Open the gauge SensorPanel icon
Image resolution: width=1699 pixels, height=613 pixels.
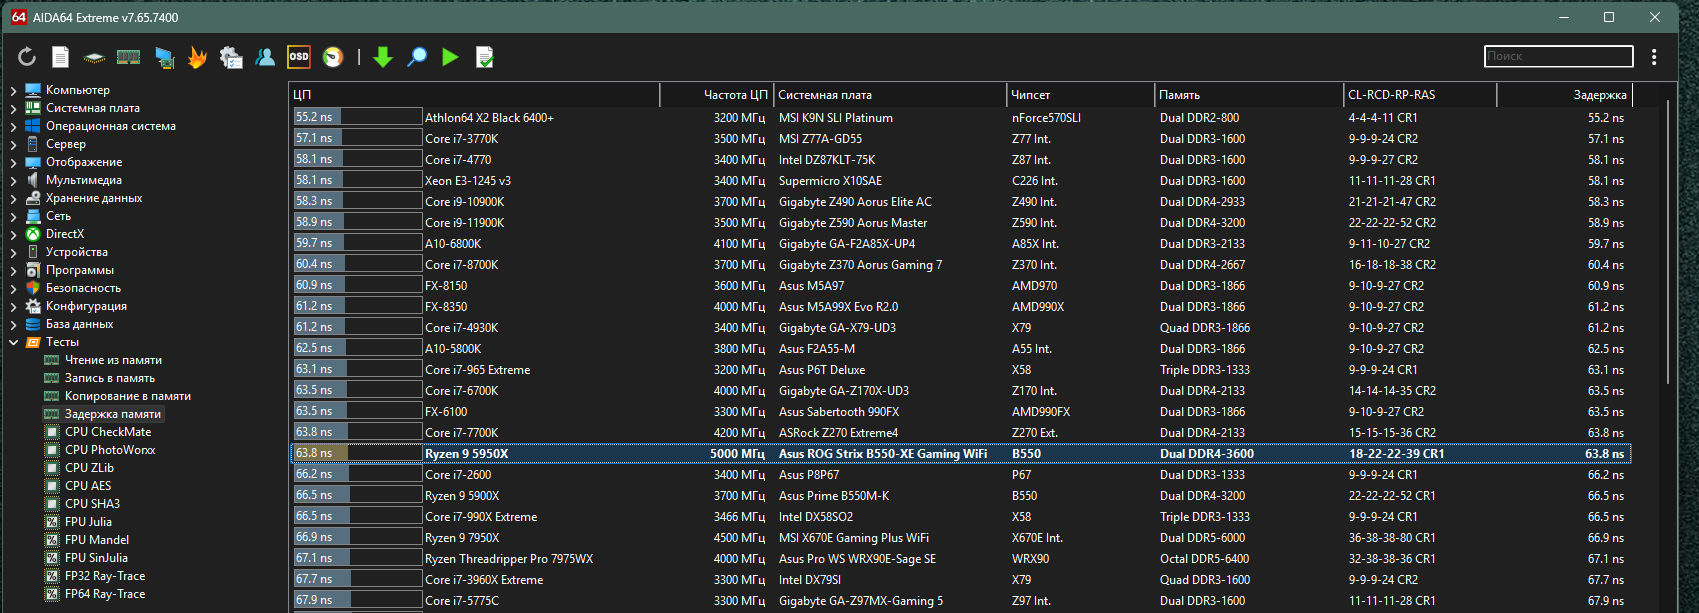click(x=333, y=57)
